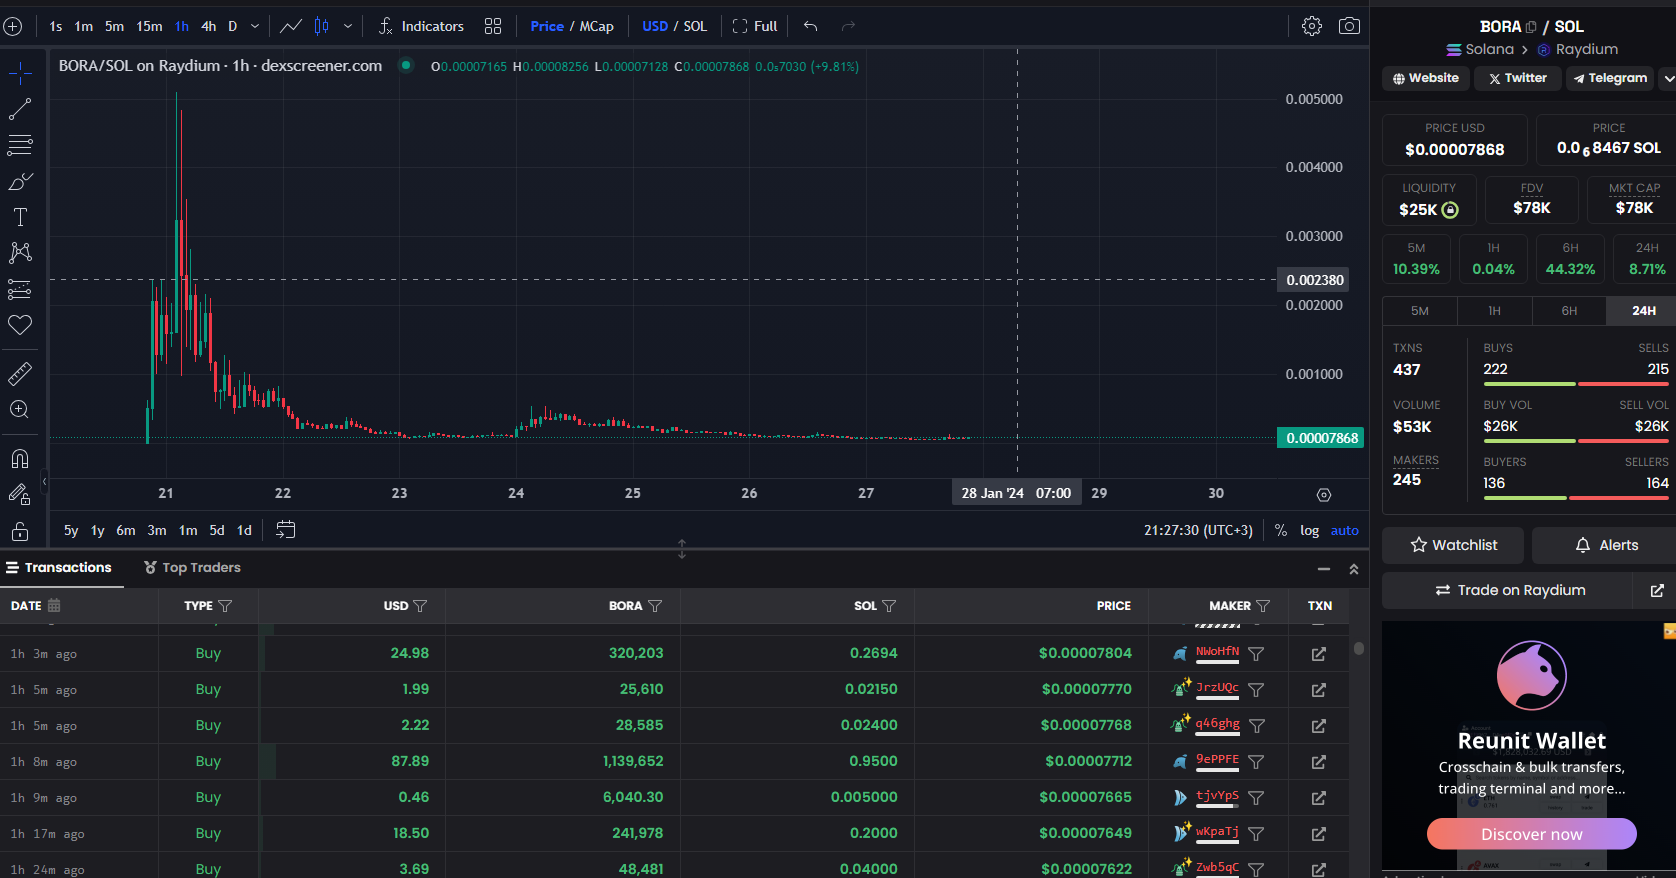Image resolution: width=1676 pixels, height=878 pixels.
Task: Open the Fibonacci retracement tool
Action: (x=20, y=145)
